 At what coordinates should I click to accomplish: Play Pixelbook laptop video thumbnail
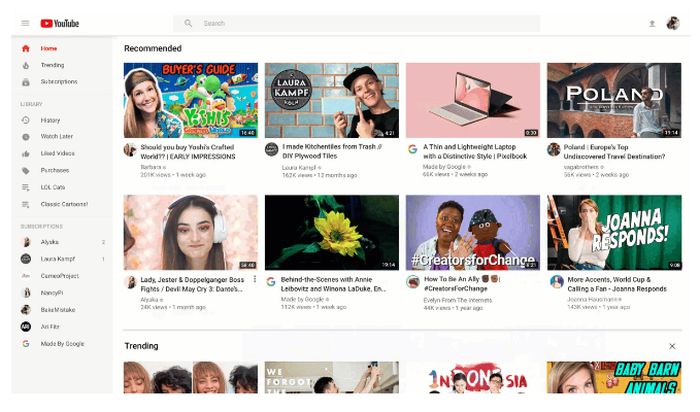tap(473, 100)
